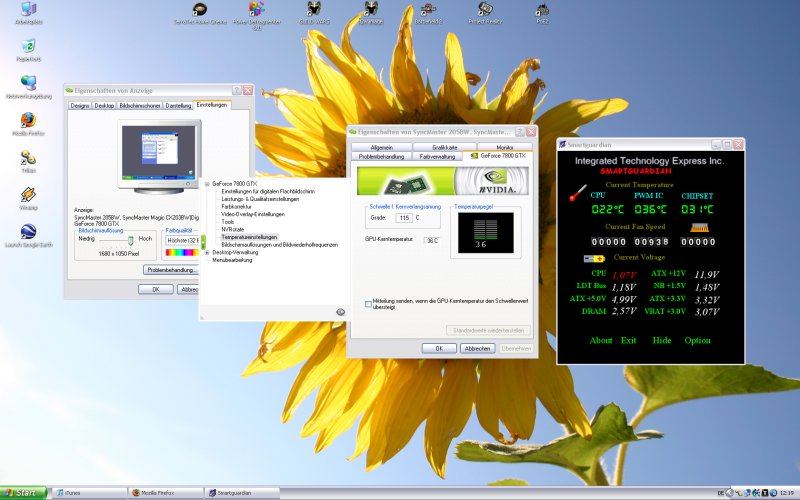This screenshot has height=500, width=800.
Task: Click the clock in the system tray
Action: point(786,493)
